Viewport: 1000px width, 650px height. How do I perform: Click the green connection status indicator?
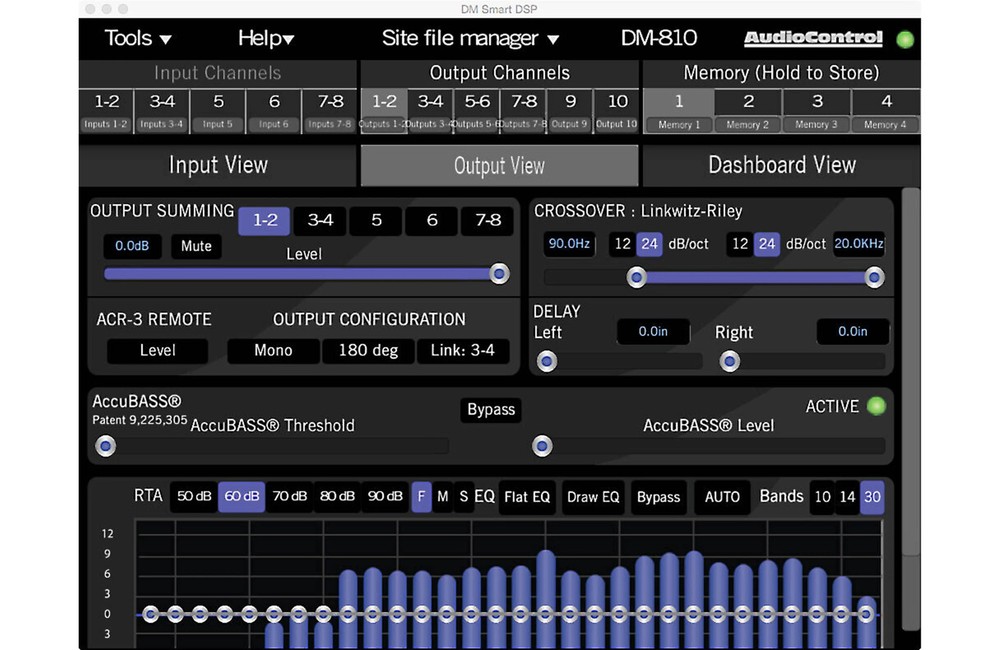pos(904,40)
